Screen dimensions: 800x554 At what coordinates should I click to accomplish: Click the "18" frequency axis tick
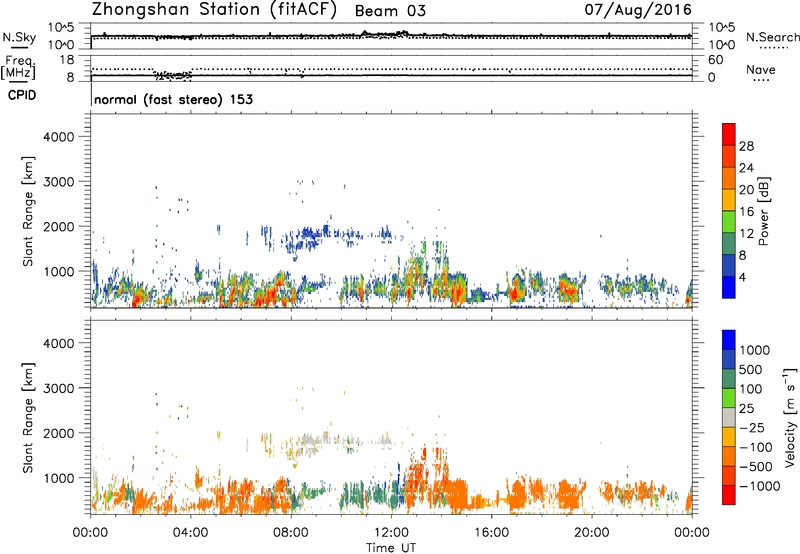pyautogui.click(x=67, y=60)
